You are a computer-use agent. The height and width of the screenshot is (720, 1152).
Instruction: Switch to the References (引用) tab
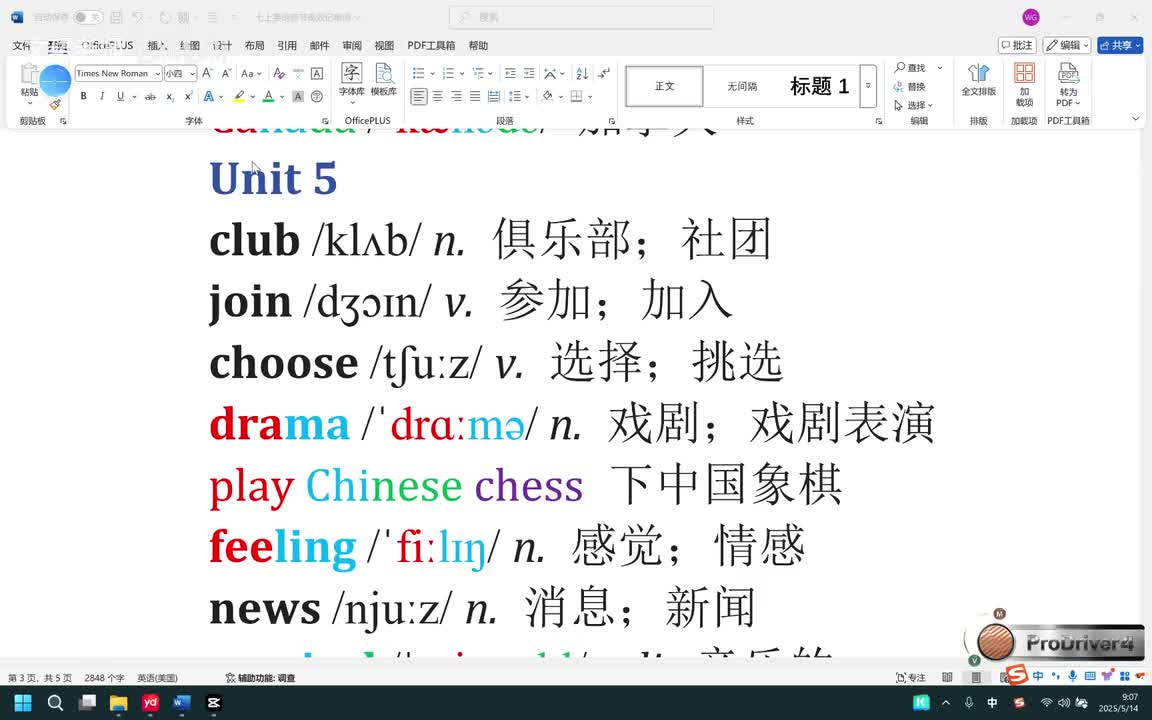287,46
